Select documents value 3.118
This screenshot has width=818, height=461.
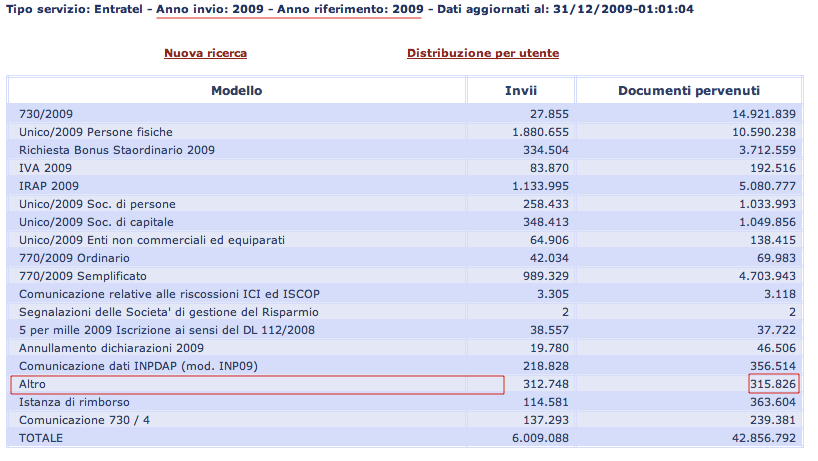click(x=780, y=294)
